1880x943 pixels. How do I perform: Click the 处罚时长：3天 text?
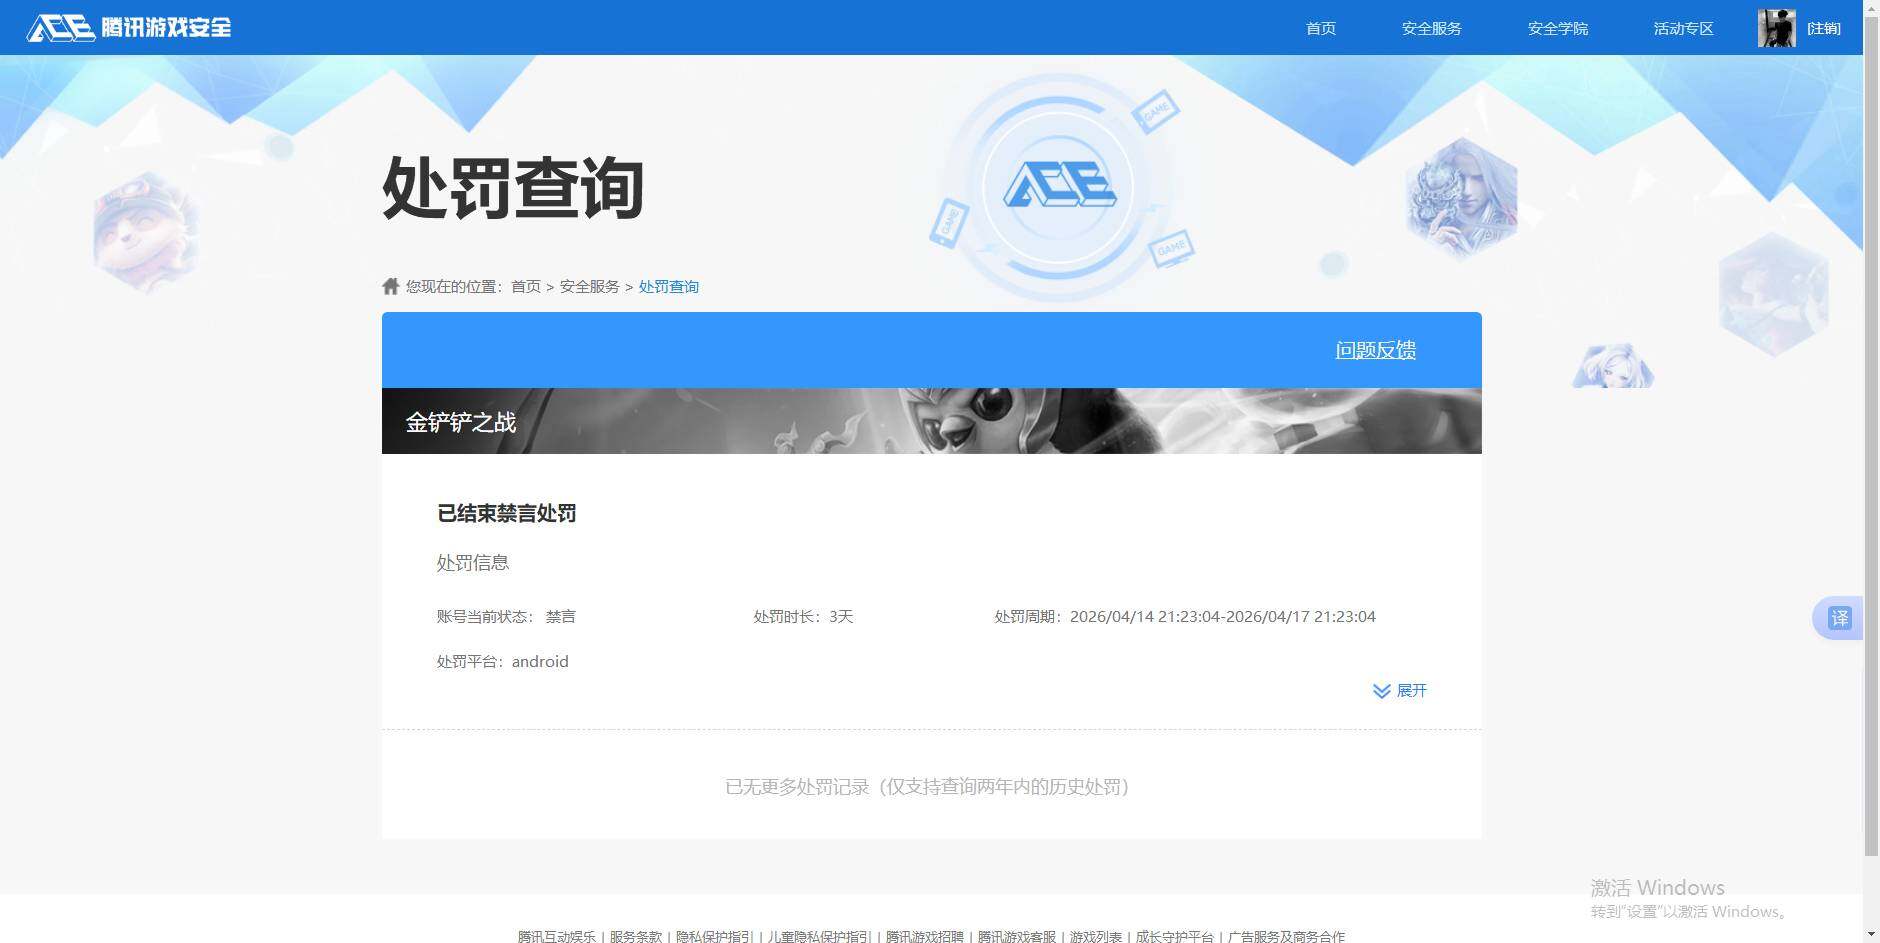[804, 617]
